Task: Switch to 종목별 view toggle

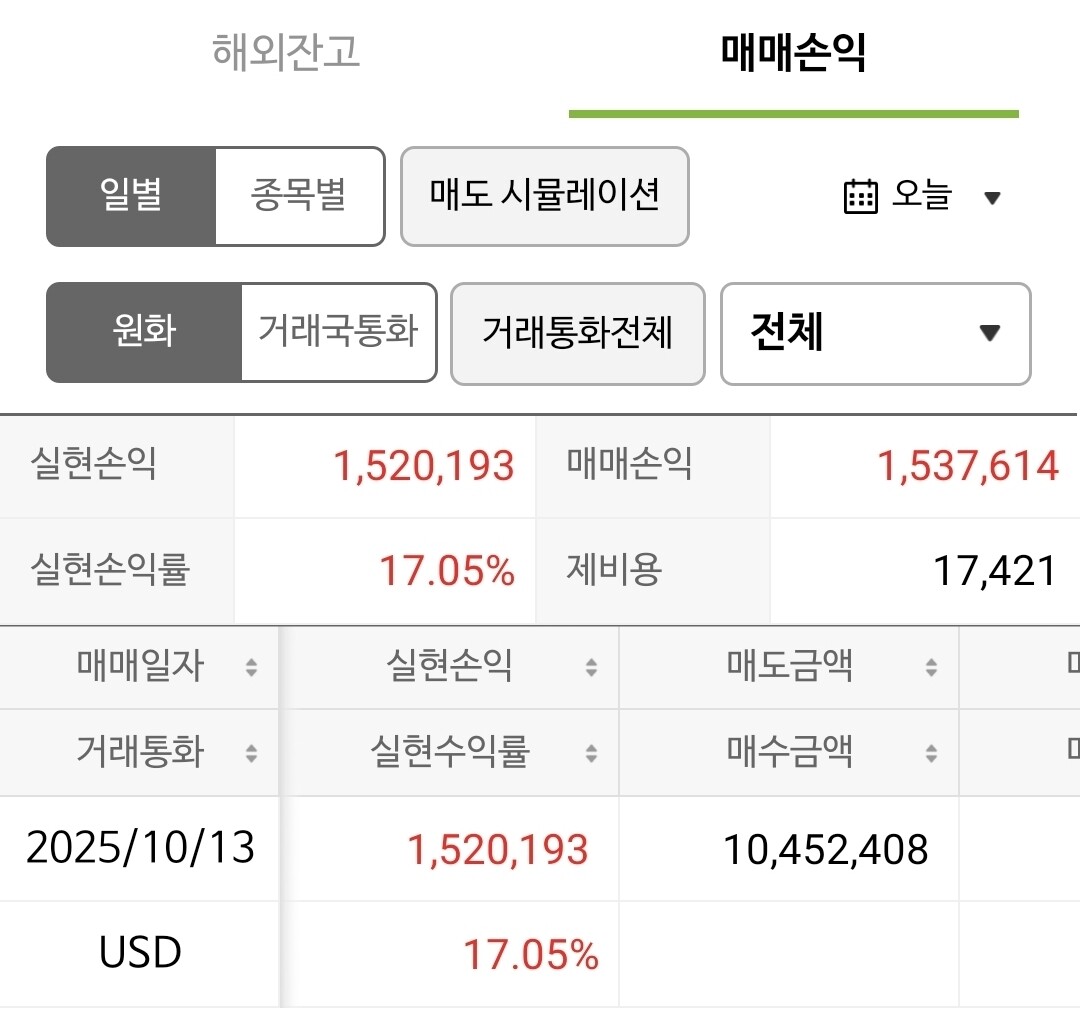Action: click(x=299, y=196)
